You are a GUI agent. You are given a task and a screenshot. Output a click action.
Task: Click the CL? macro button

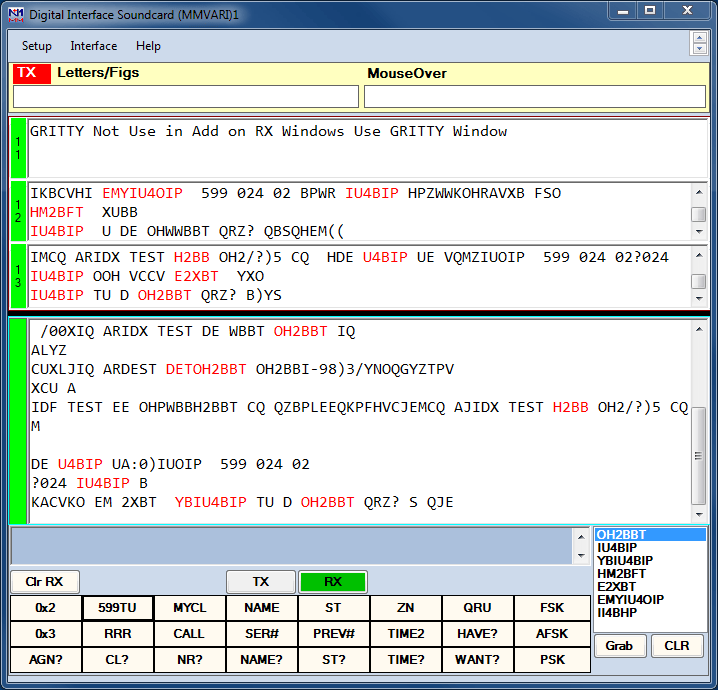pos(117,660)
